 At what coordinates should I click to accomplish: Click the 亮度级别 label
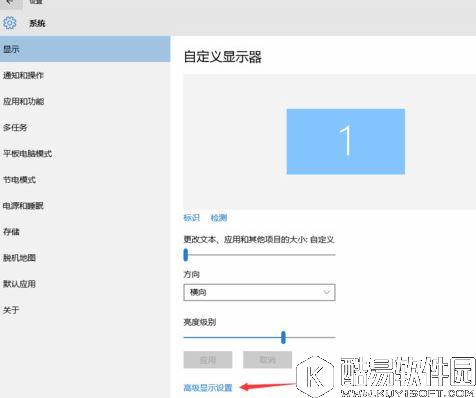tap(200, 322)
